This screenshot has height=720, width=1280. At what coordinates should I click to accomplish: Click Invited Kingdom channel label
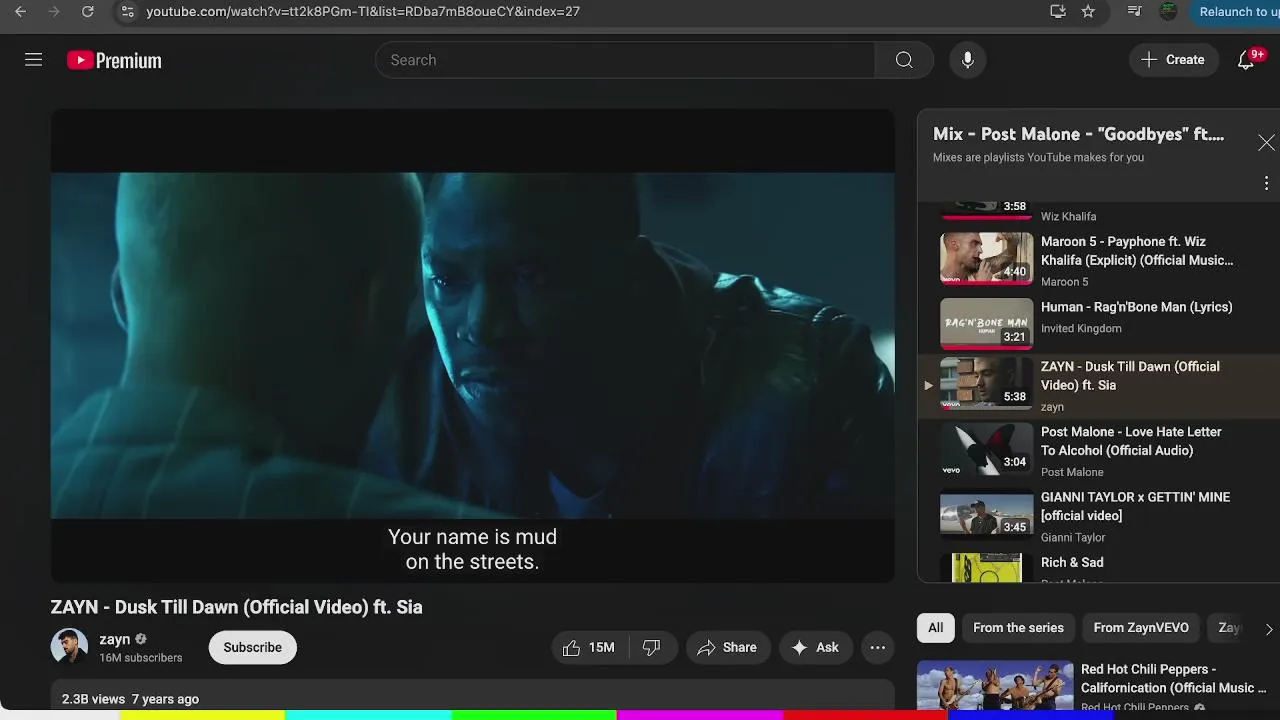click(x=1081, y=328)
